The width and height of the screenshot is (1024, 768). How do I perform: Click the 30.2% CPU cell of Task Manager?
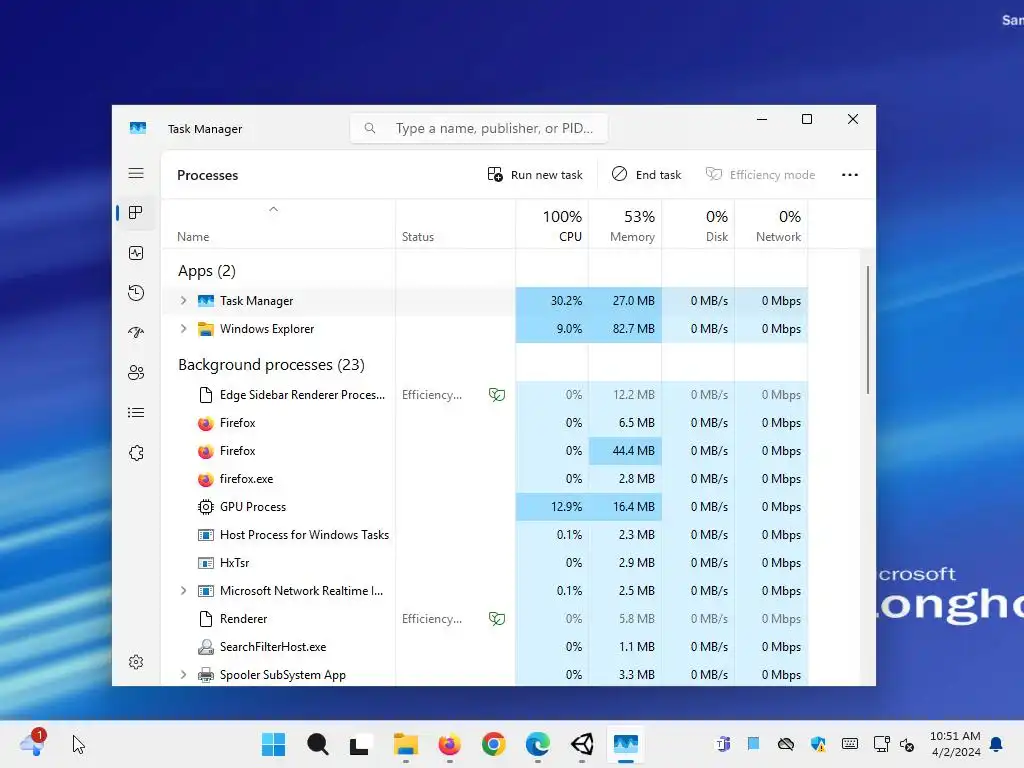(x=552, y=300)
